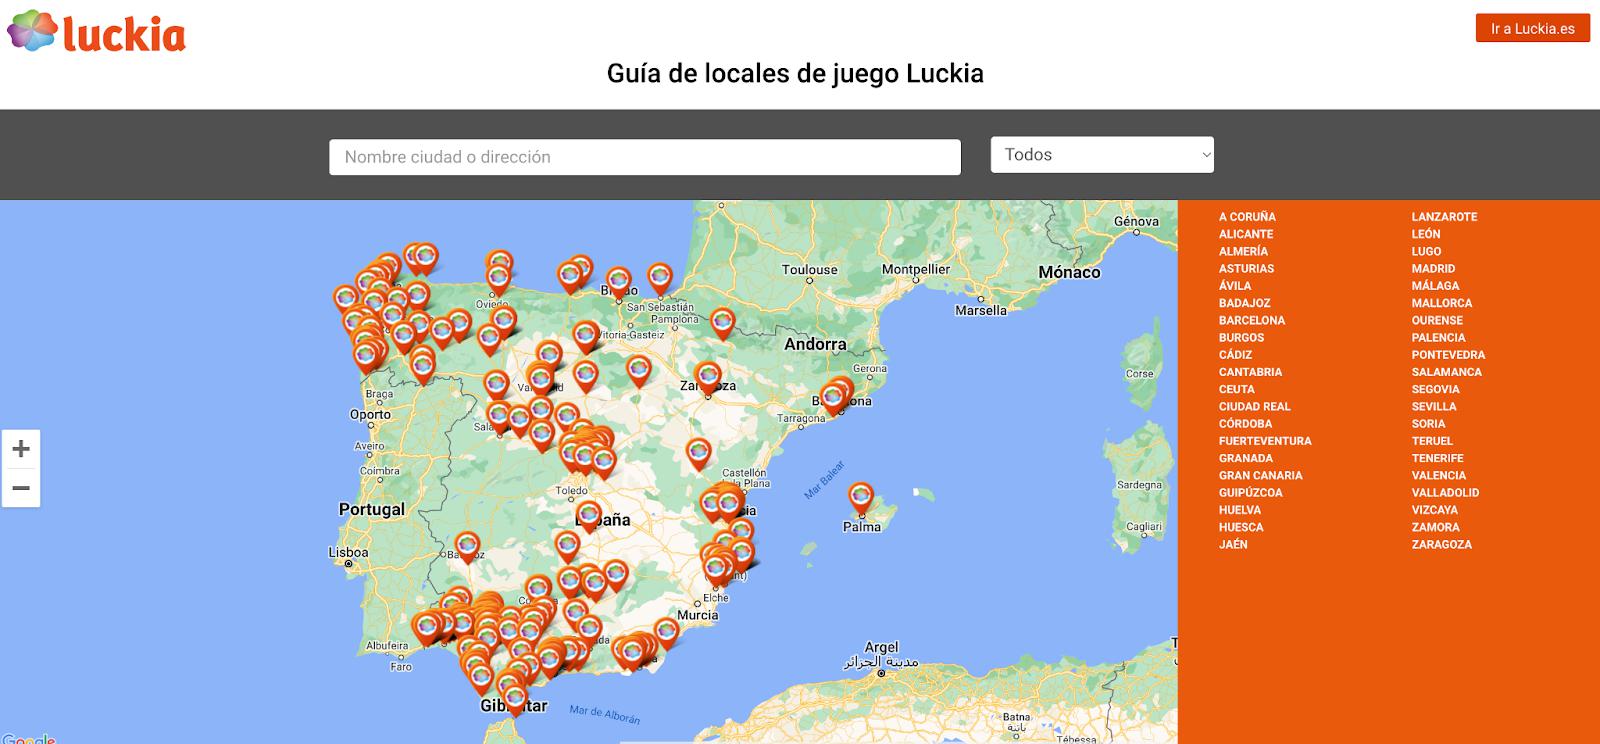
Task: Open the ZARAGOZA province link
Action: coord(1441,544)
